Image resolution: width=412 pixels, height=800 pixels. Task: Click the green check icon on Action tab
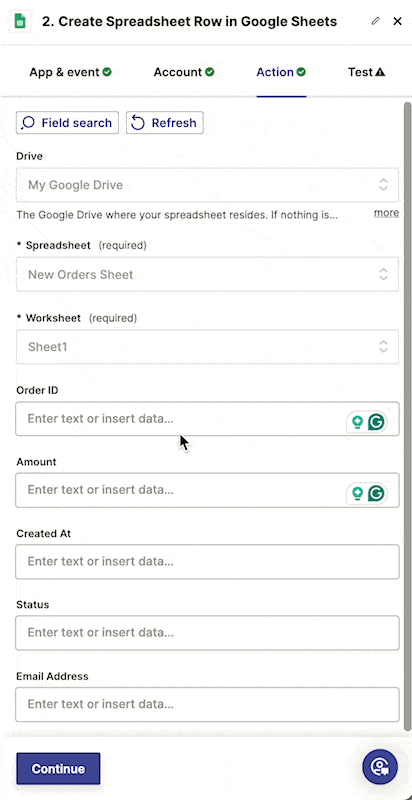[x=301, y=72]
